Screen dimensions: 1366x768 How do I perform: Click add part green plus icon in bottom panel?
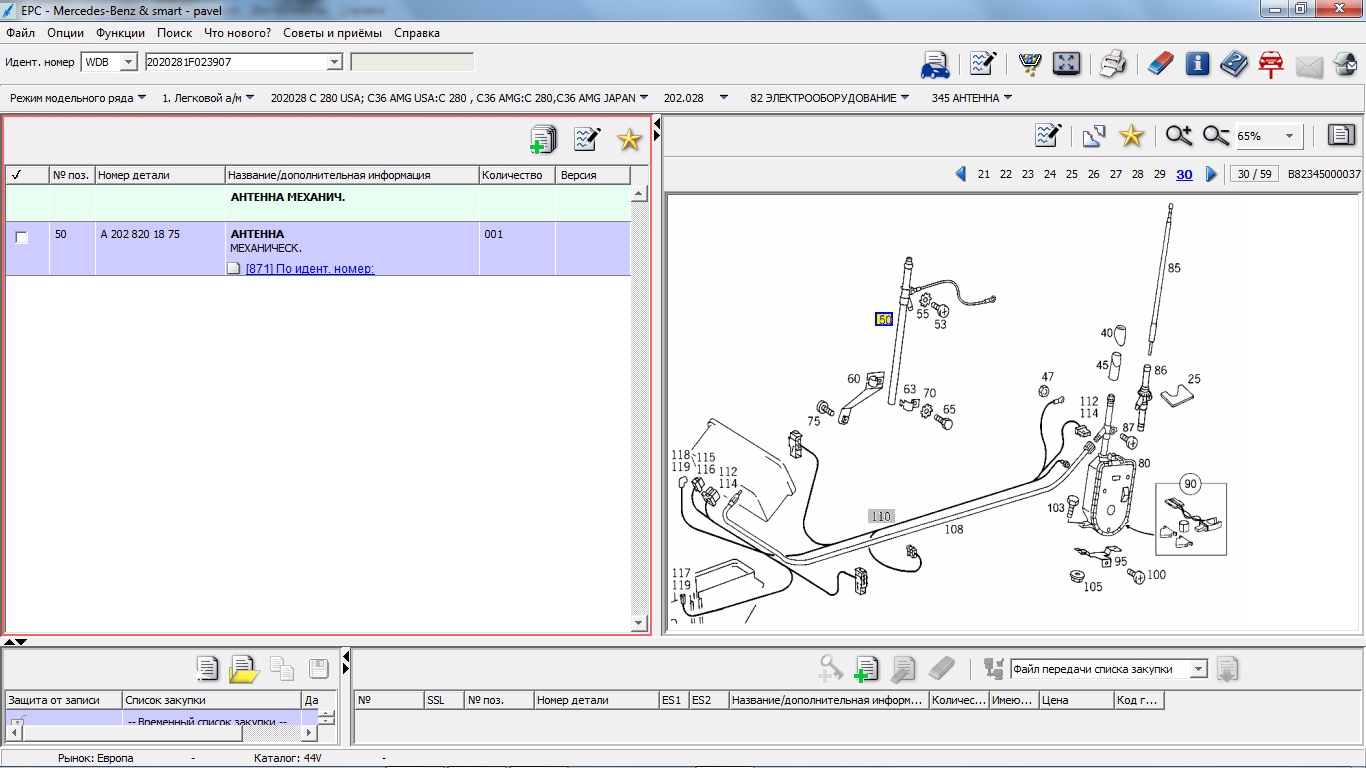click(x=866, y=669)
